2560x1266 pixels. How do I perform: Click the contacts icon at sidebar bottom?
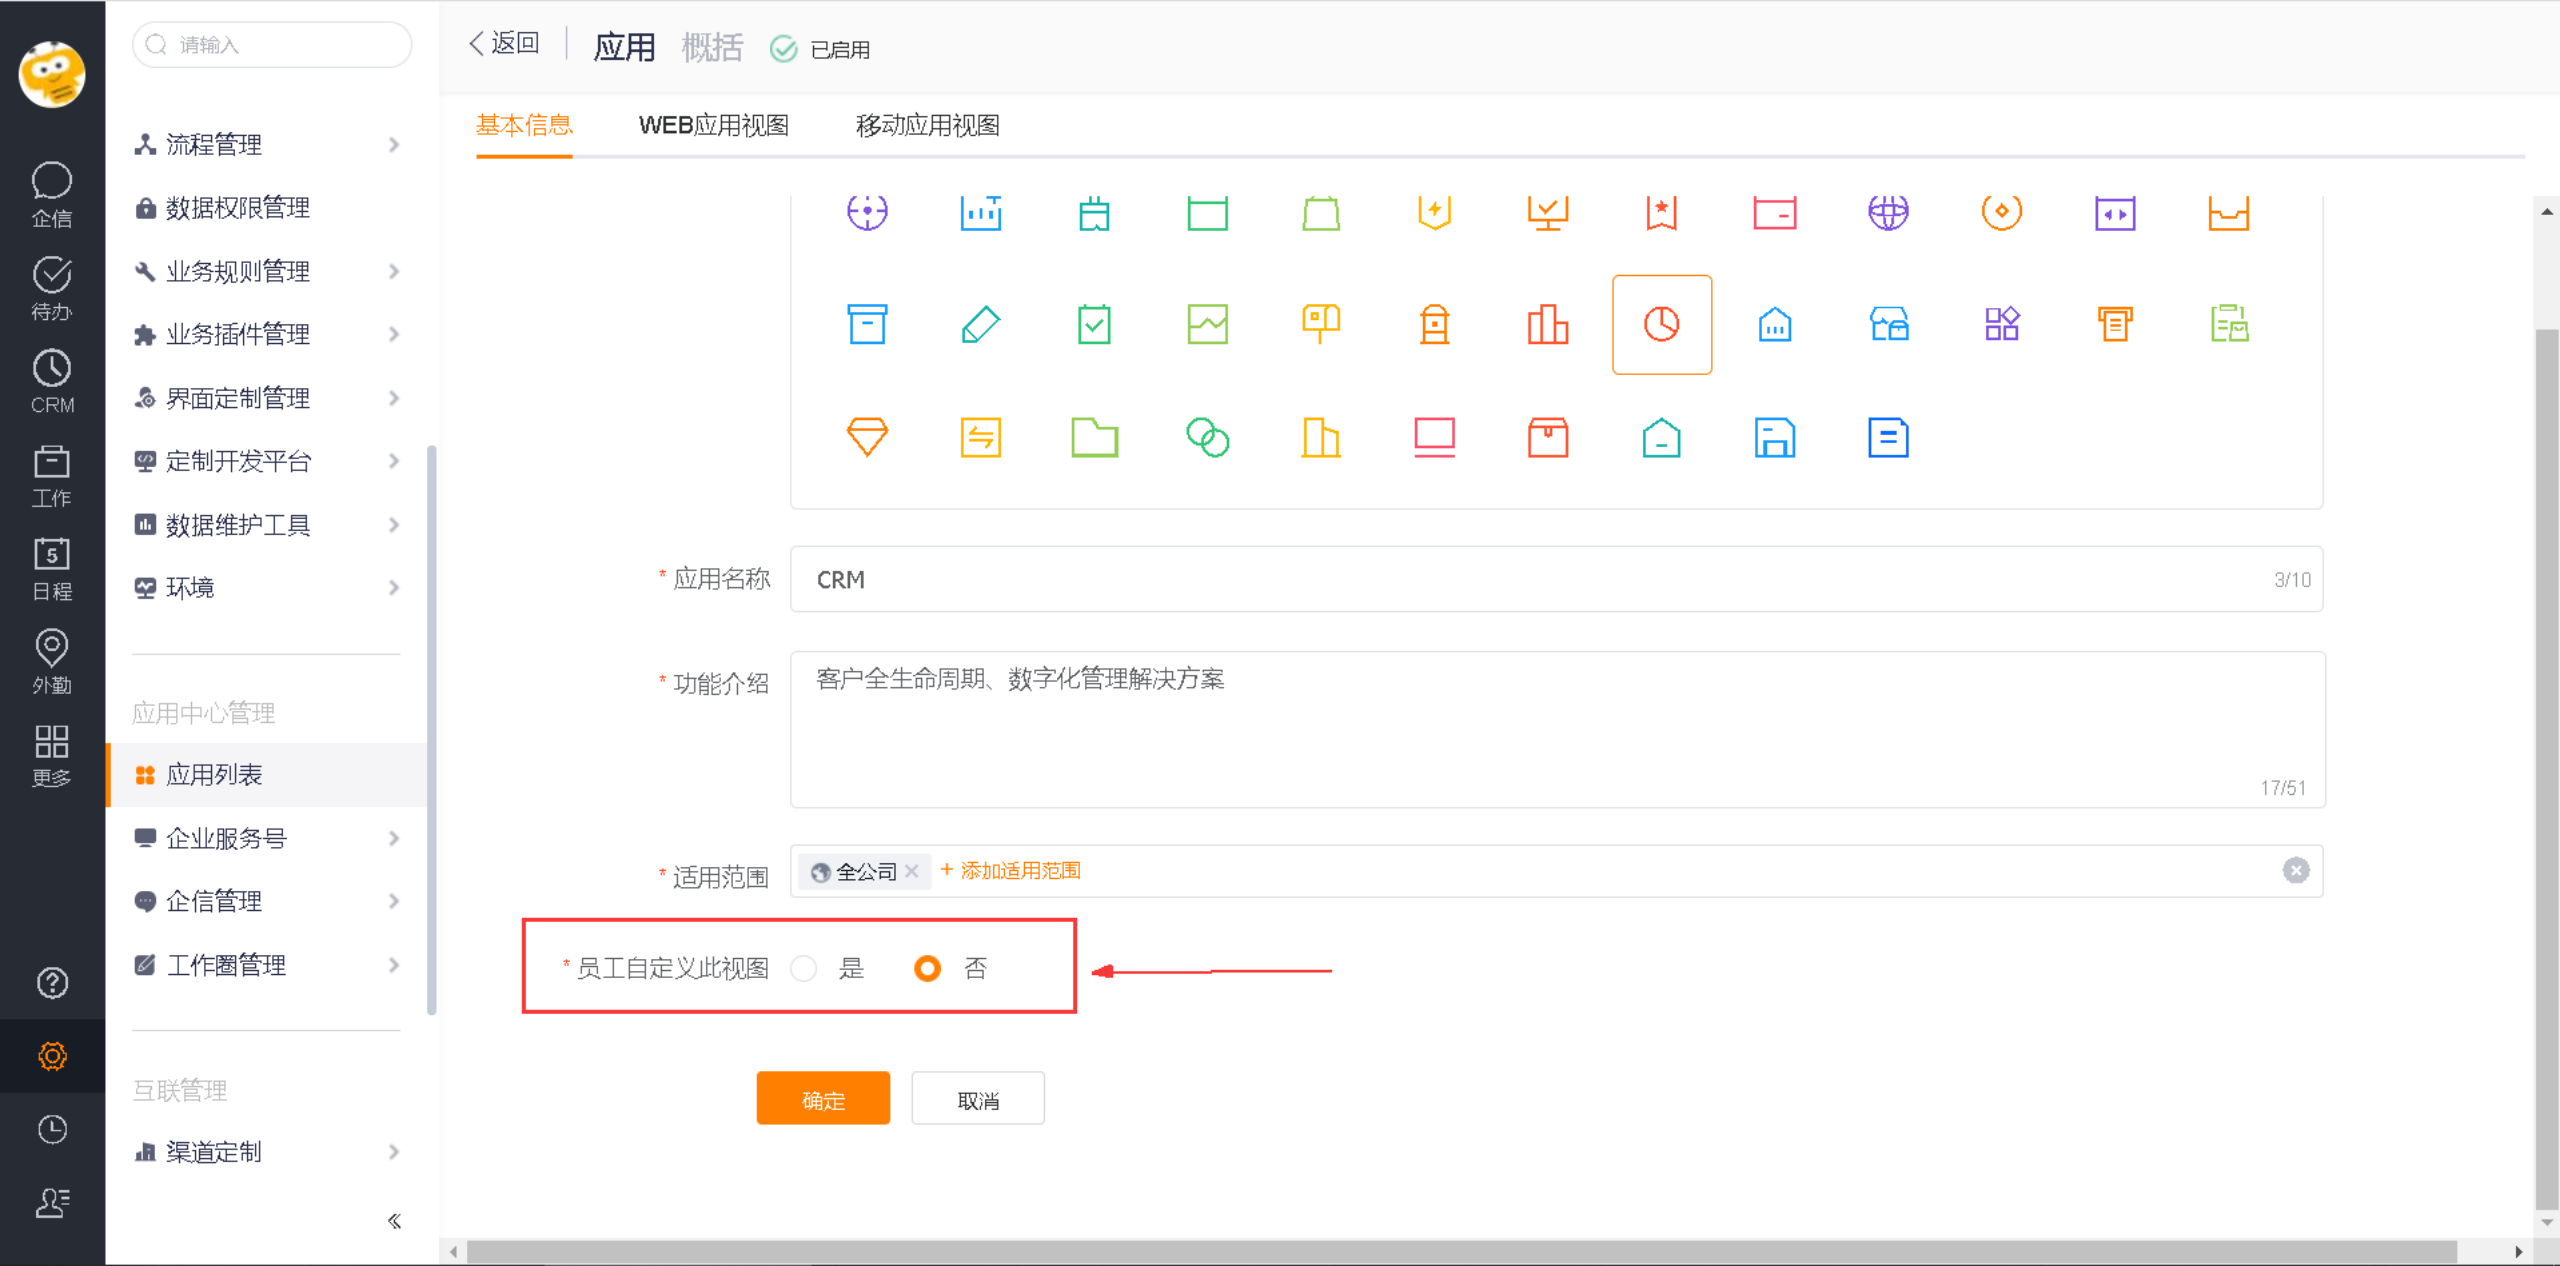tap(52, 1203)
